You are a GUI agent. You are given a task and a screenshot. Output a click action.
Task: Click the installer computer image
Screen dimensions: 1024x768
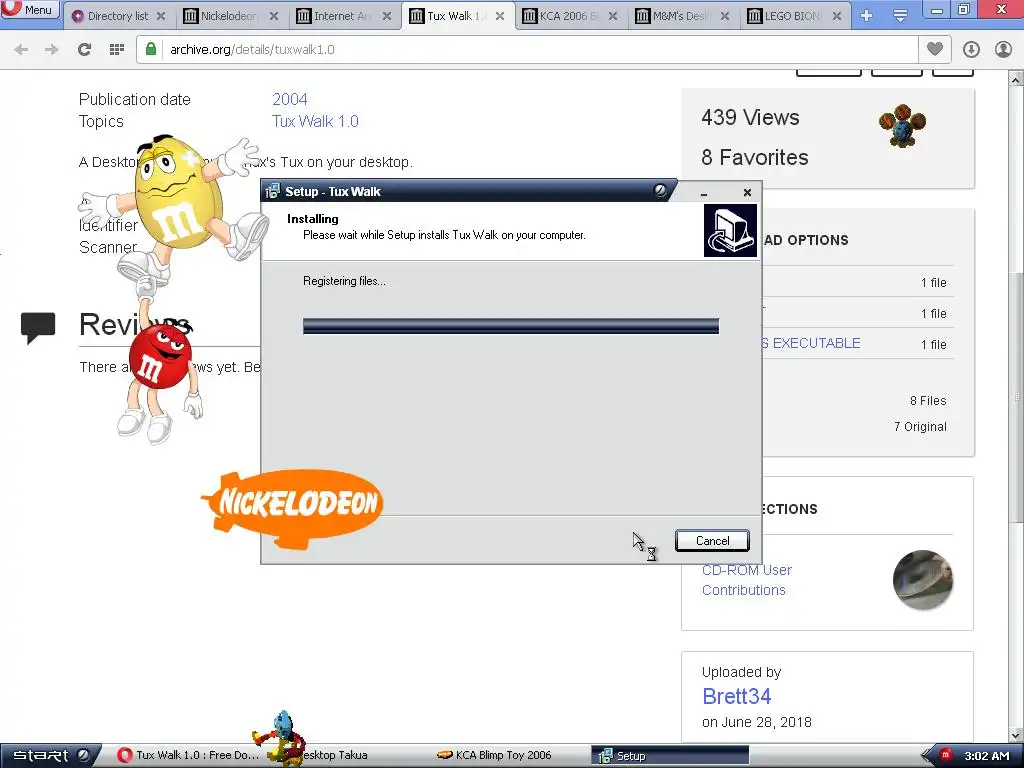(x=730, y=231)
